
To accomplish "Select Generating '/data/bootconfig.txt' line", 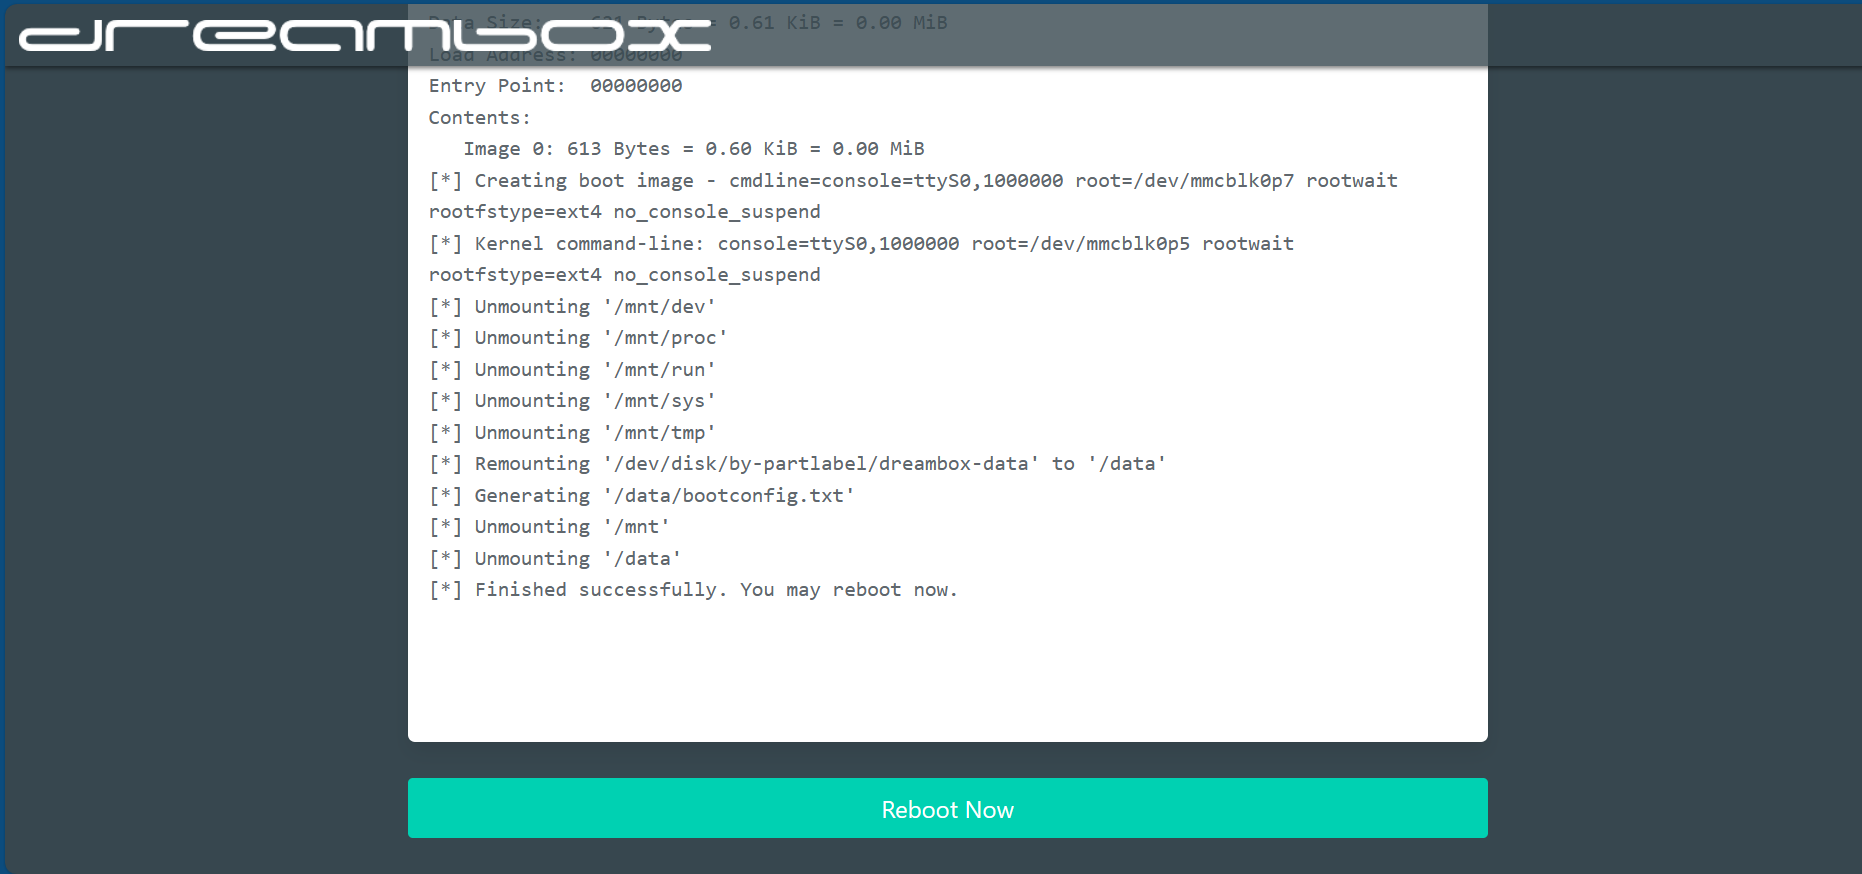I will click(x=641, y=496).
